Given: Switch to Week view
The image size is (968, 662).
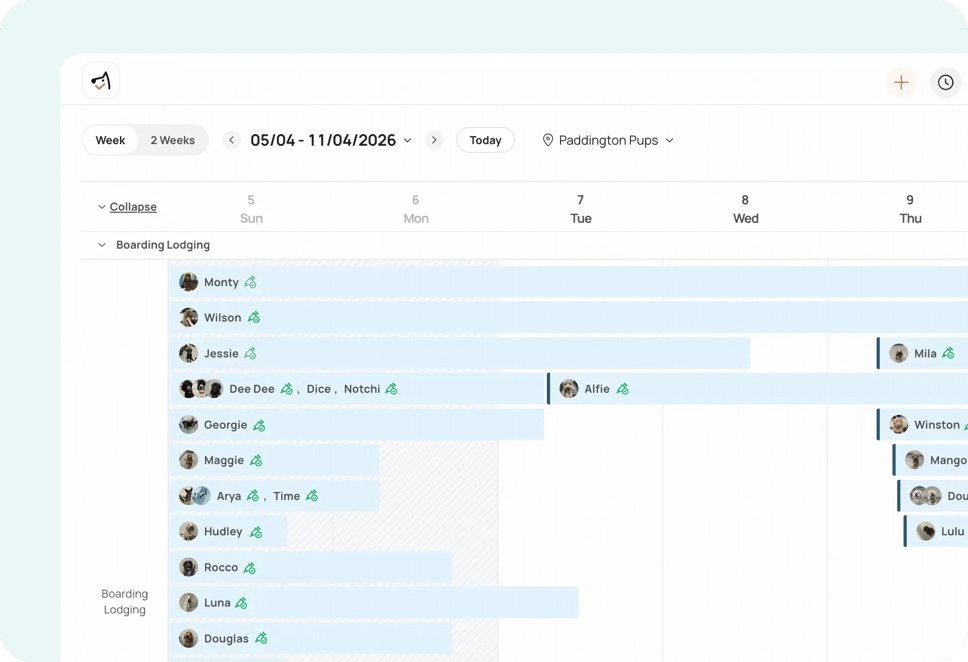Looking at the screenshot, I should [x=110, y=140].
